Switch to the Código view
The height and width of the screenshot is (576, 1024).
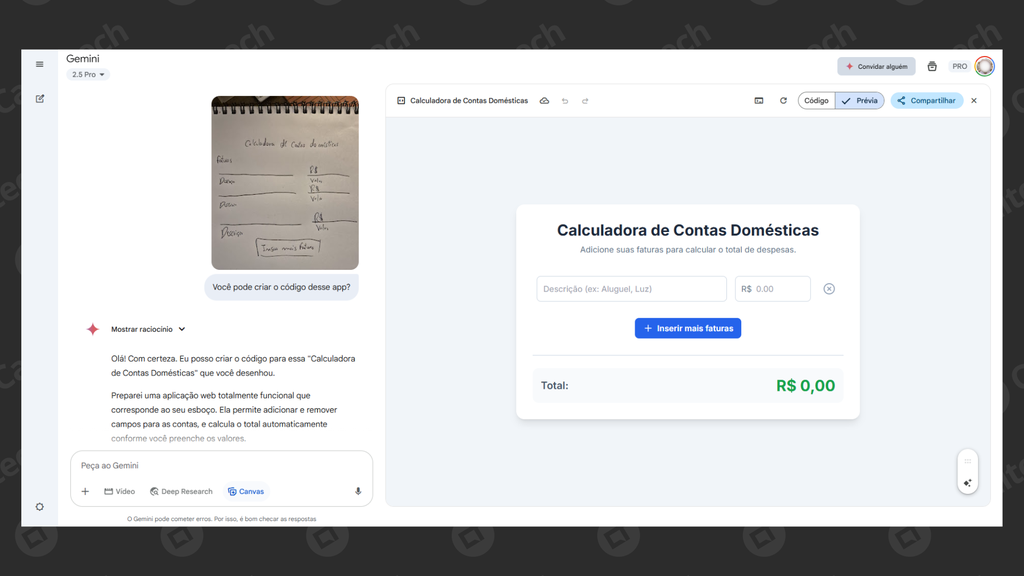point(815,100)
